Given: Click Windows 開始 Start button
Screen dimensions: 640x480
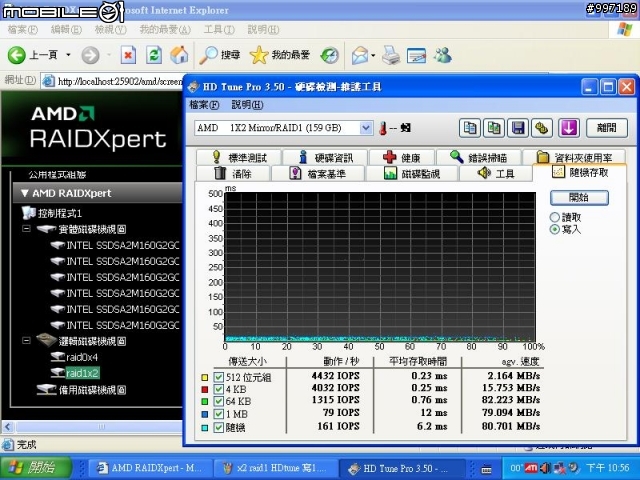Looking at the screenshot, I should coord(36,467).
